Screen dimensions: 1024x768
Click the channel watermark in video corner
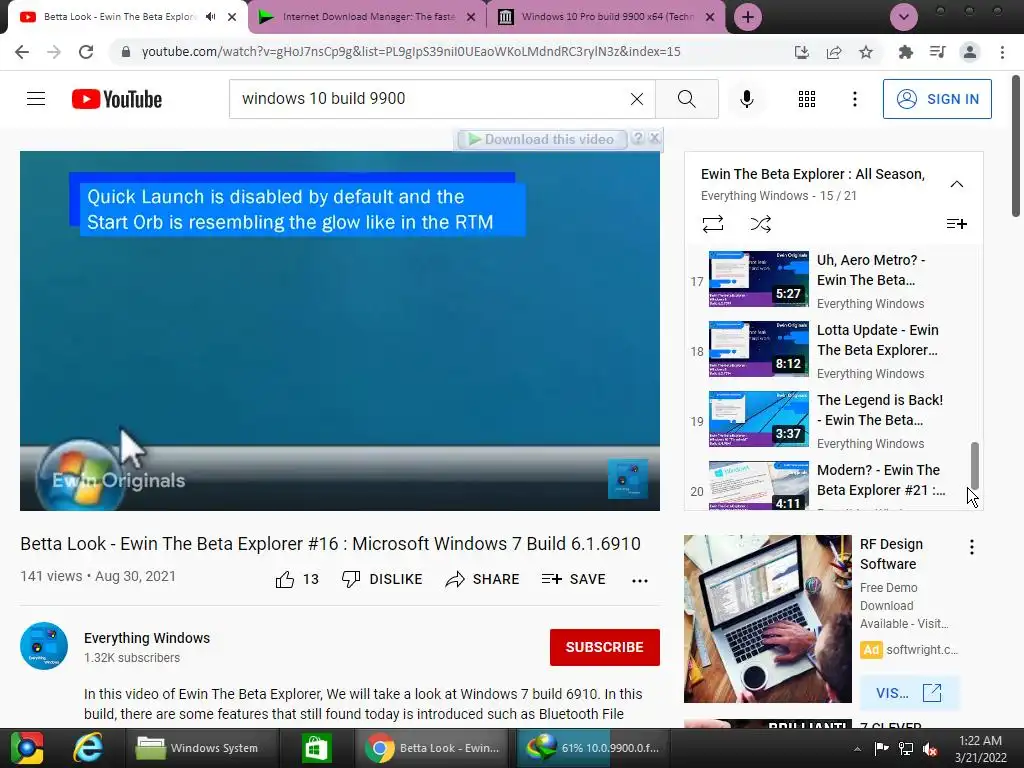628,479
